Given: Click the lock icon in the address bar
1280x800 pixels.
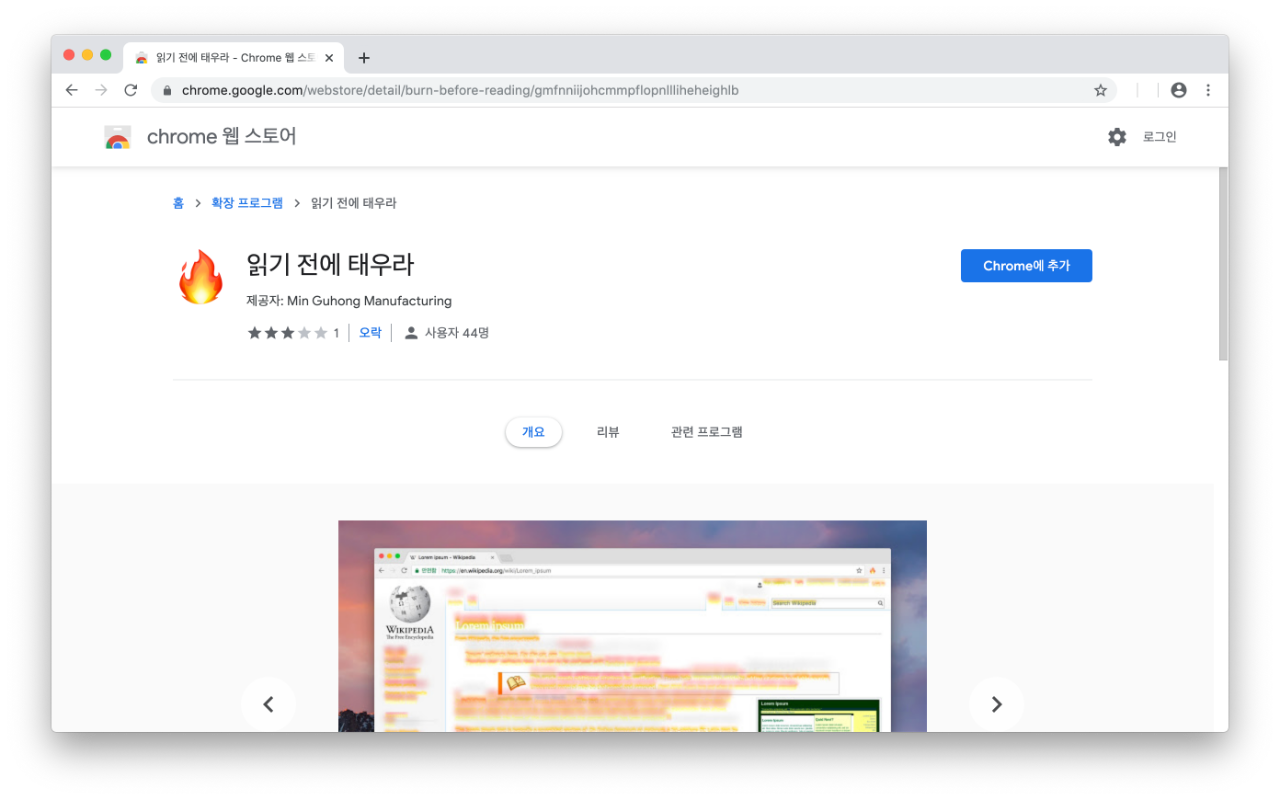Looking at the screenshot, I should click(x=167, y=90).
